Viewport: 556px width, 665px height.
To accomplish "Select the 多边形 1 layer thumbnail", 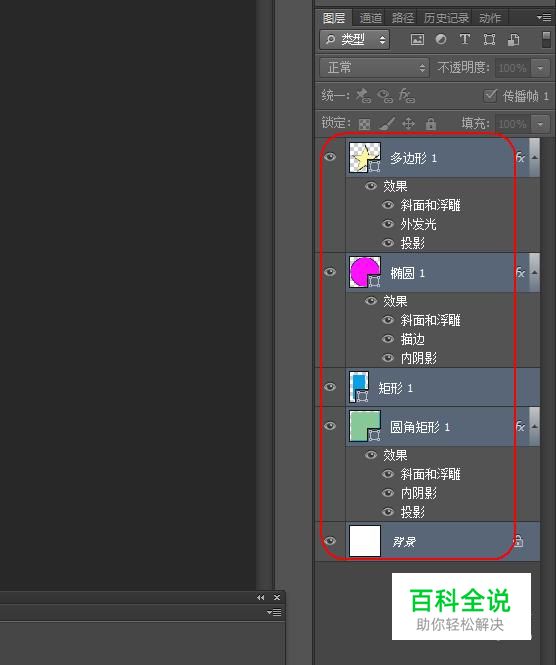I will [x=365, y=157].
